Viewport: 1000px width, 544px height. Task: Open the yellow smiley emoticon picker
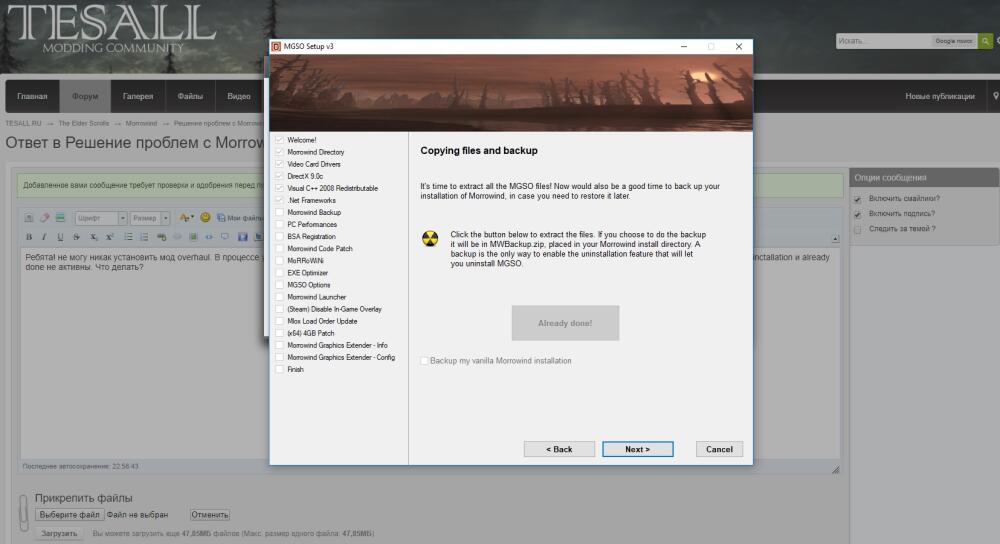click(x=205, y=217)
